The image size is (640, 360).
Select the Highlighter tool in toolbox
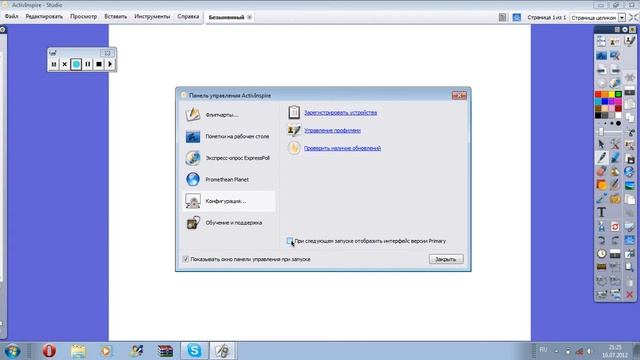615,158
